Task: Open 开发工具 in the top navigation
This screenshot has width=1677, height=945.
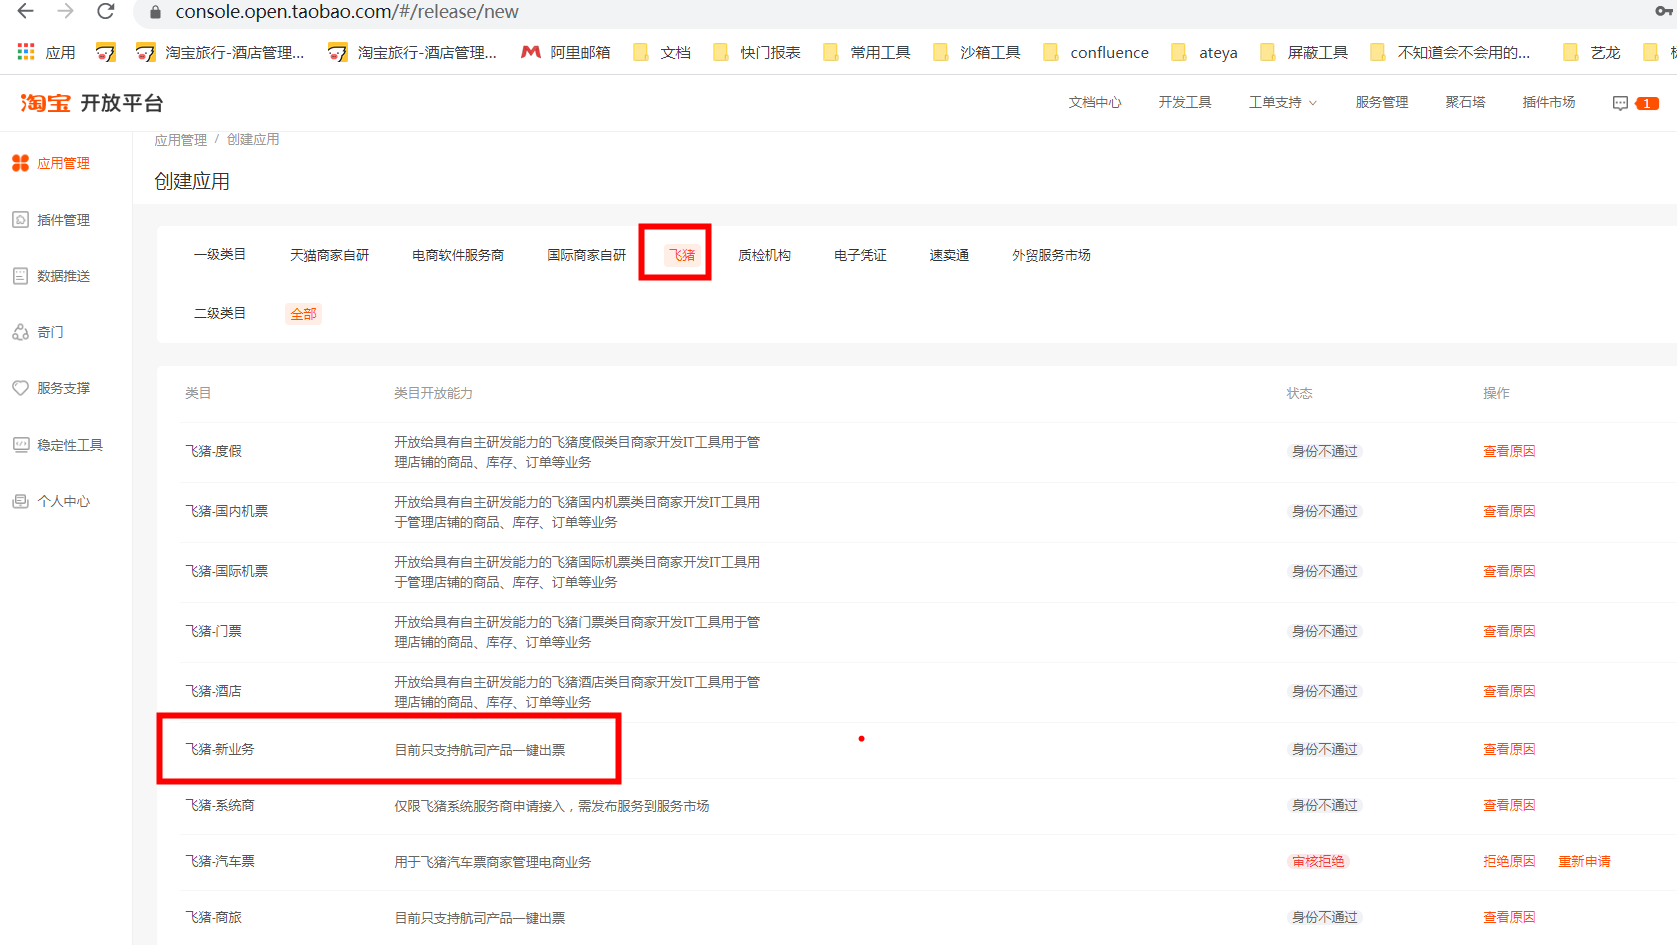Action: click(1185, 102)
